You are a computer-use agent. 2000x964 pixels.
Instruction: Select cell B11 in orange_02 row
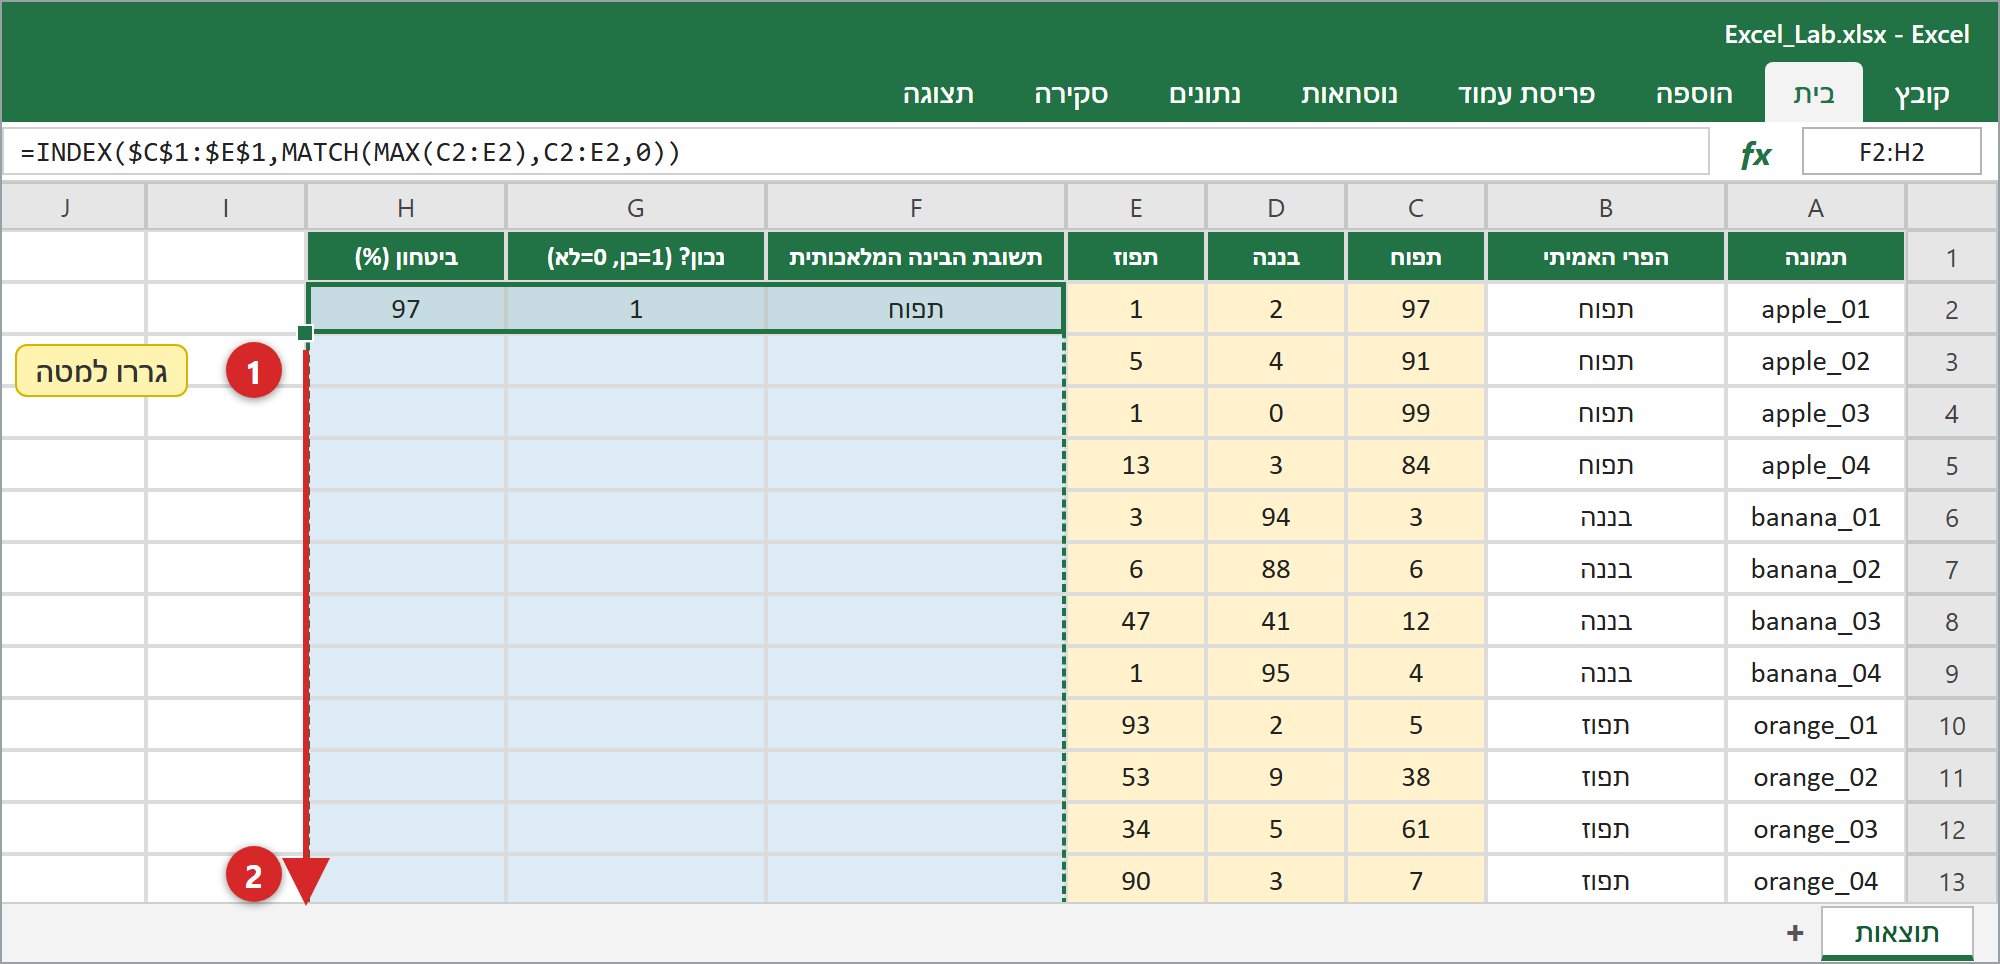tap(1606, 777)
